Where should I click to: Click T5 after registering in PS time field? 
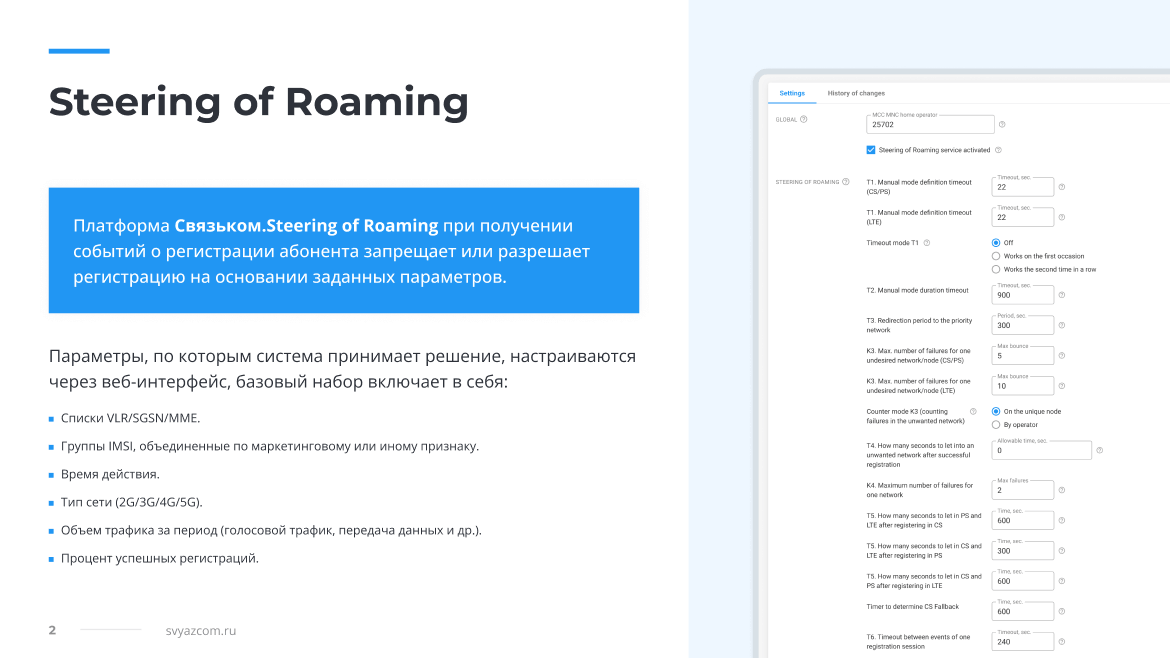tap(1023, 551)
